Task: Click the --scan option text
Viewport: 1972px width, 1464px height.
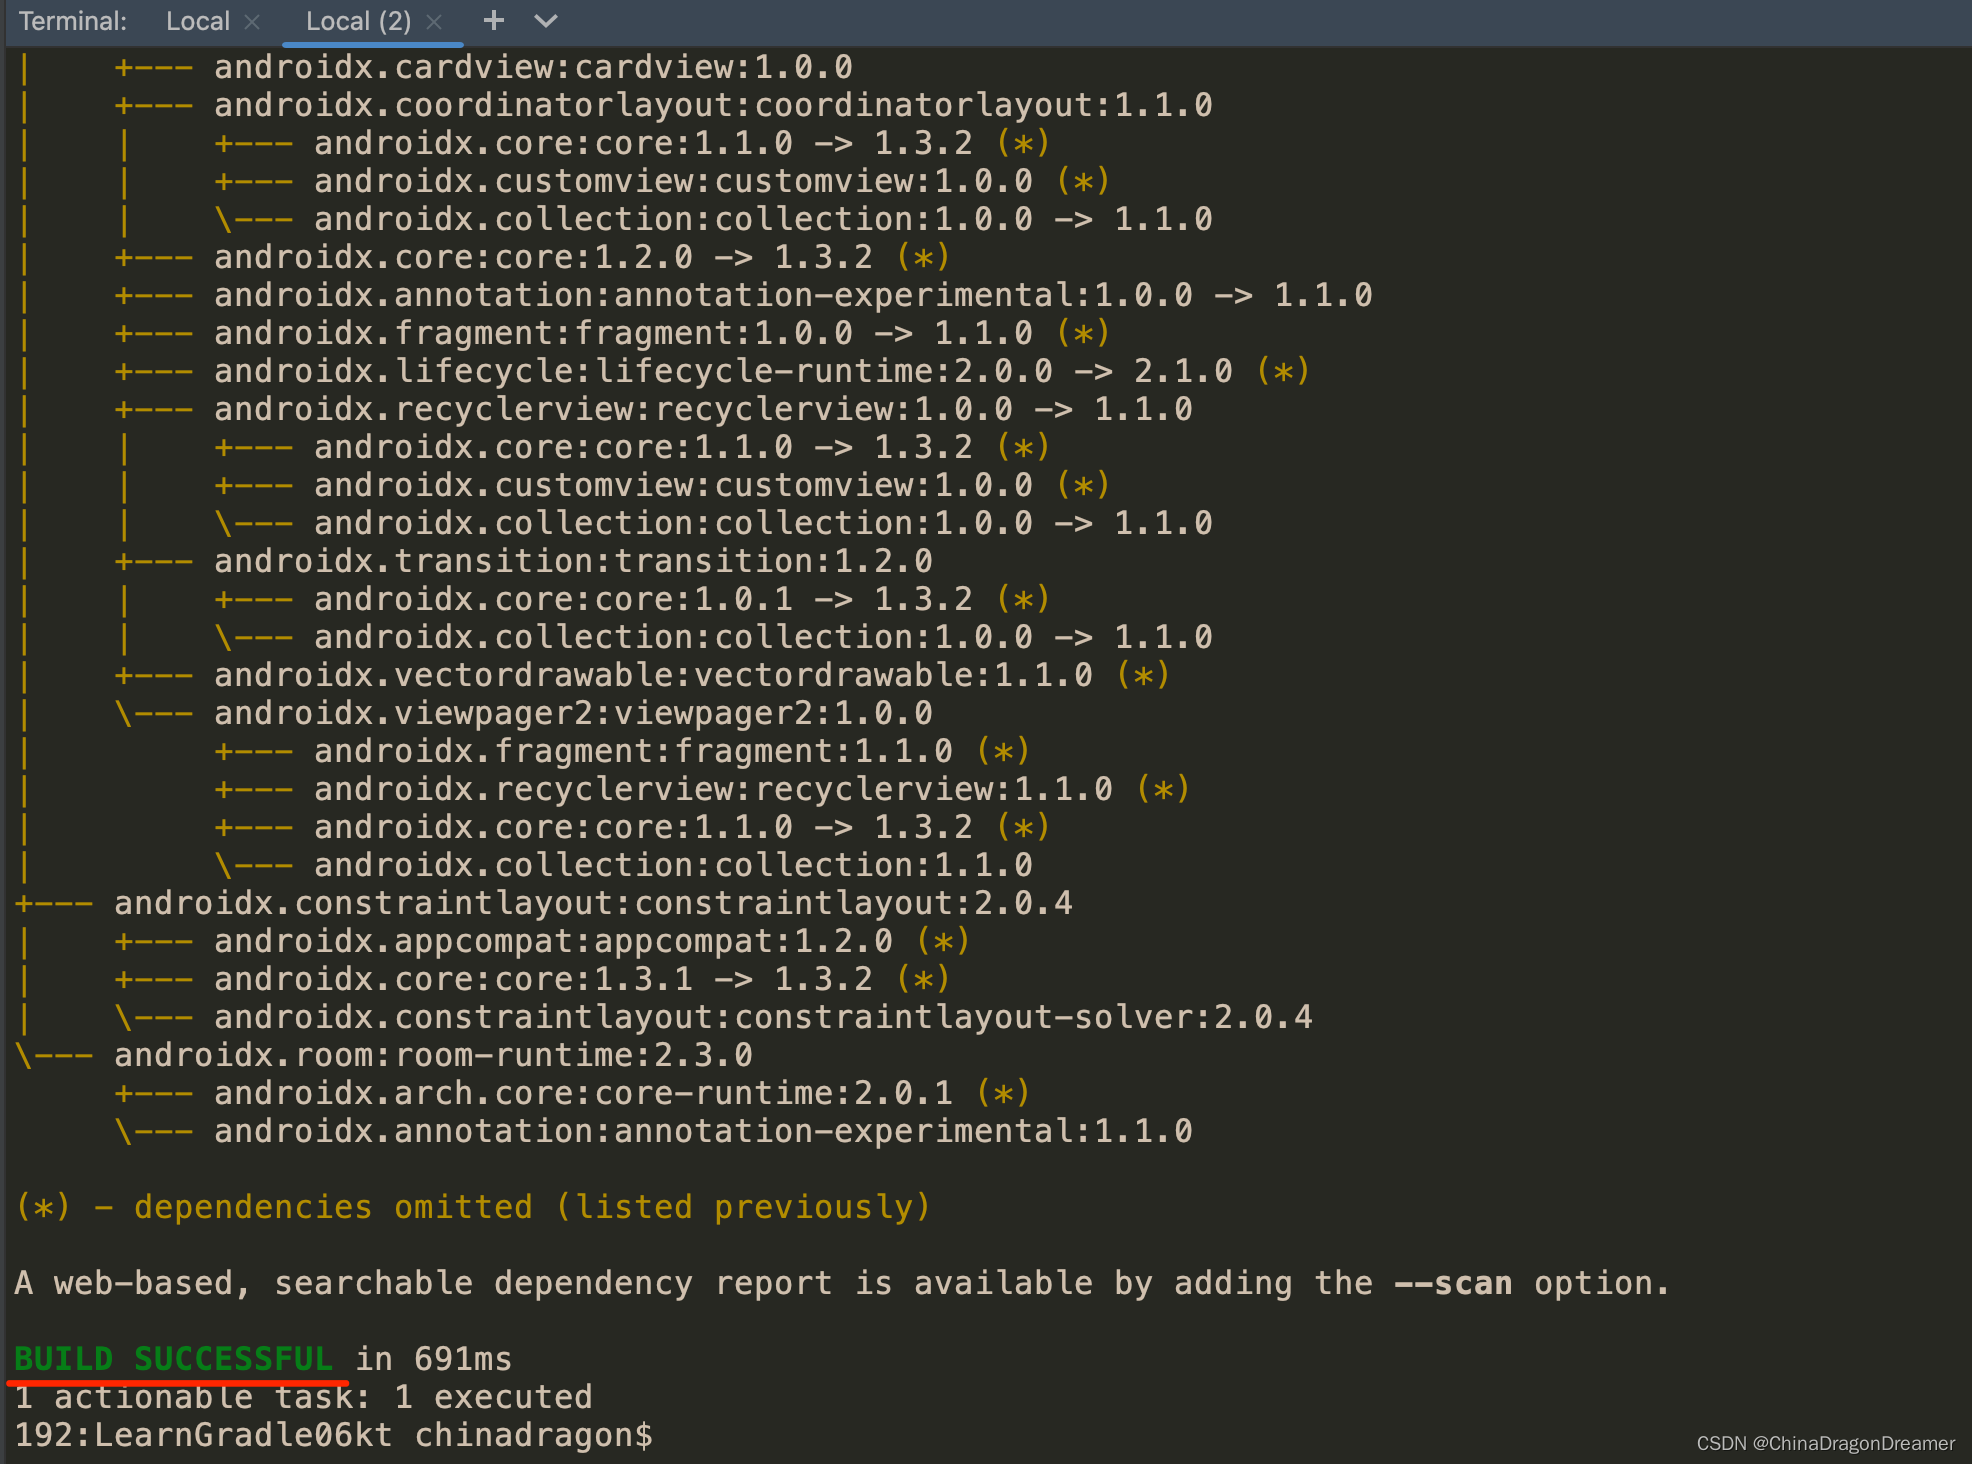Action: (x=1453, y=1283)
